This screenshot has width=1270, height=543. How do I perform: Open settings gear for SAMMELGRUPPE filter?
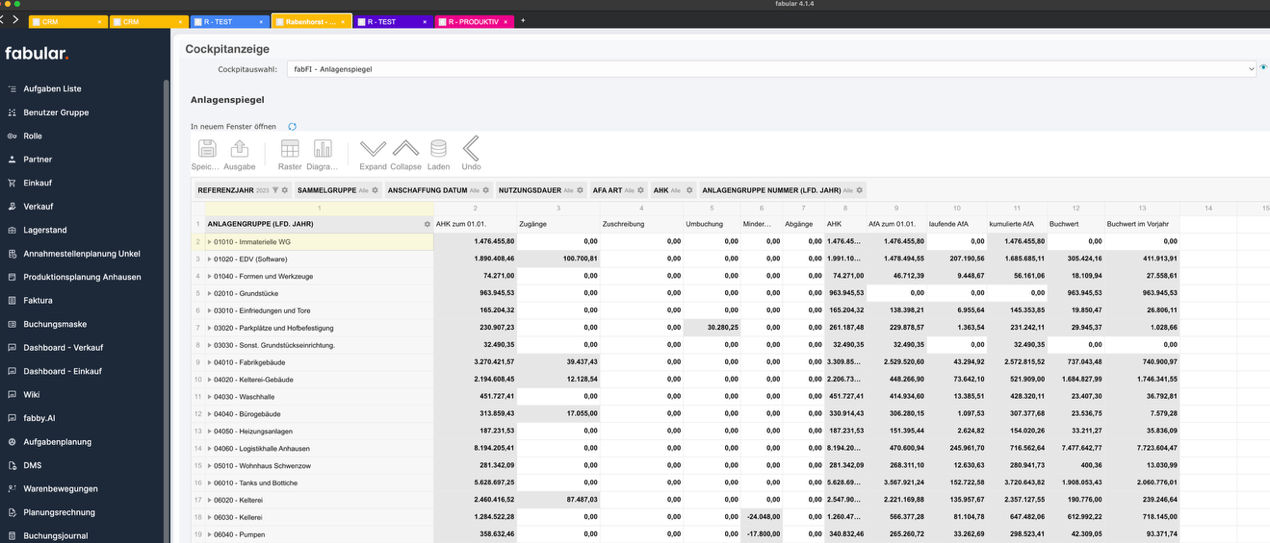point(377,190)
